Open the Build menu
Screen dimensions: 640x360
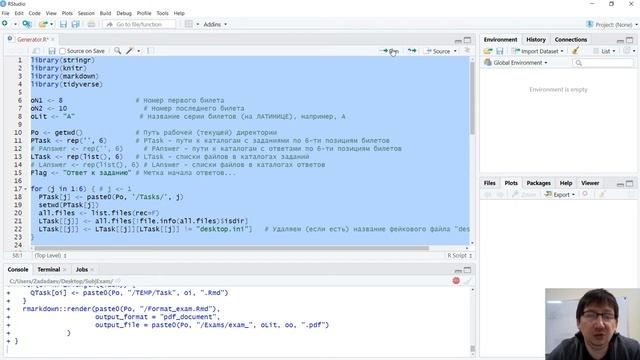105,13
